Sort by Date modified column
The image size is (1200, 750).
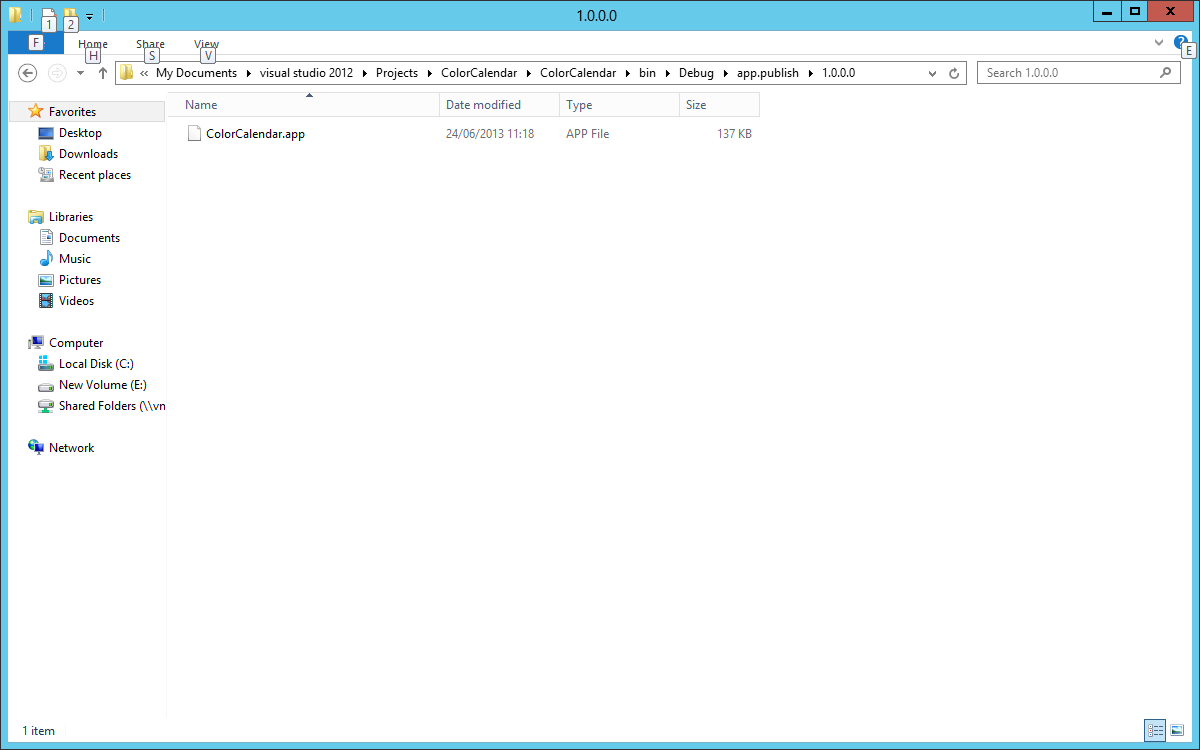pyautogui.click(x=499, y=105)
